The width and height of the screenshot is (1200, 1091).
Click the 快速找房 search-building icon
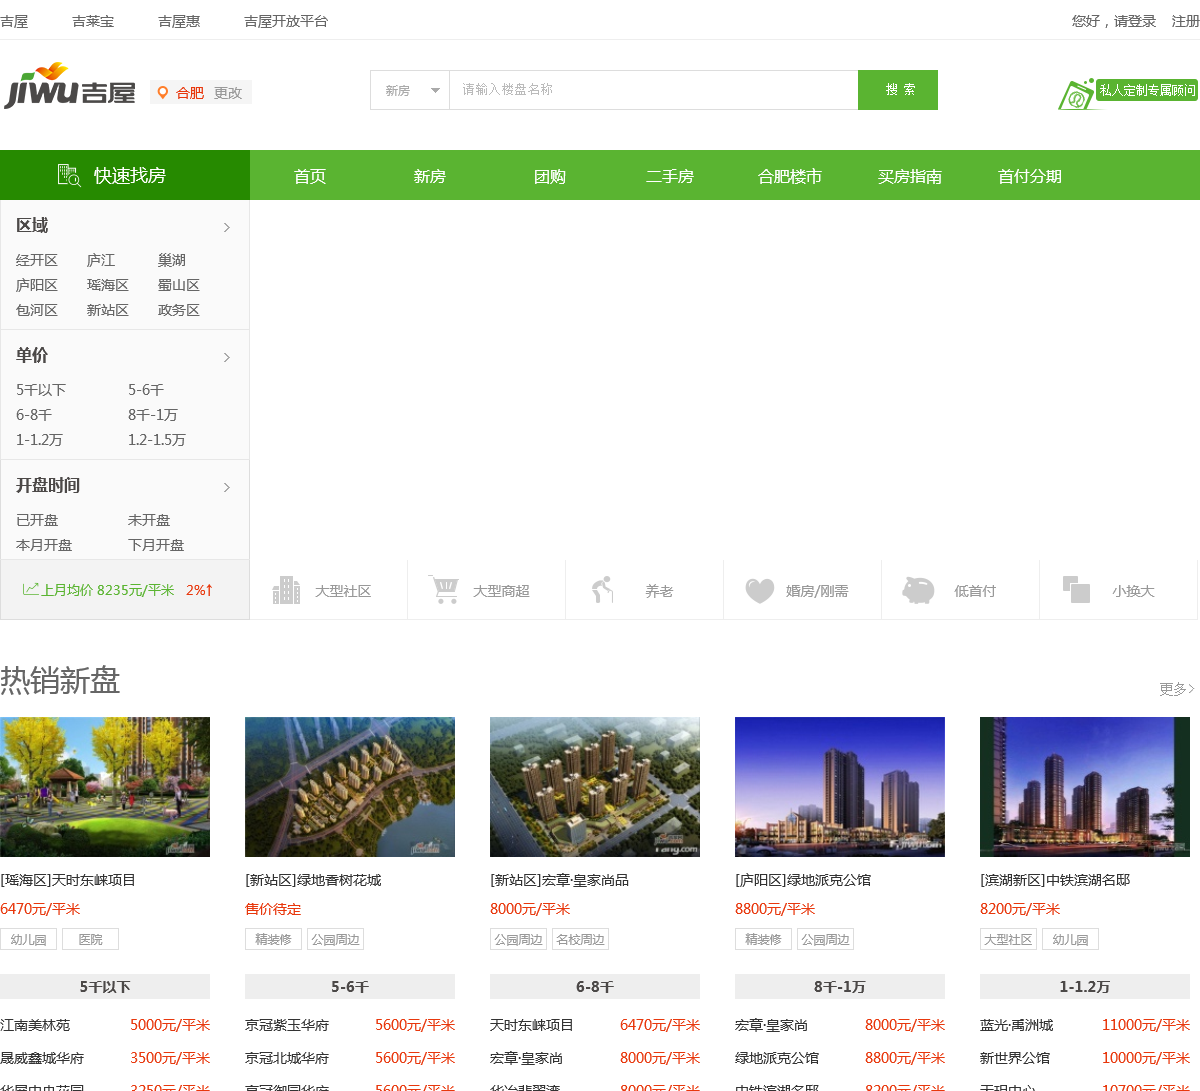click(68, 175)
